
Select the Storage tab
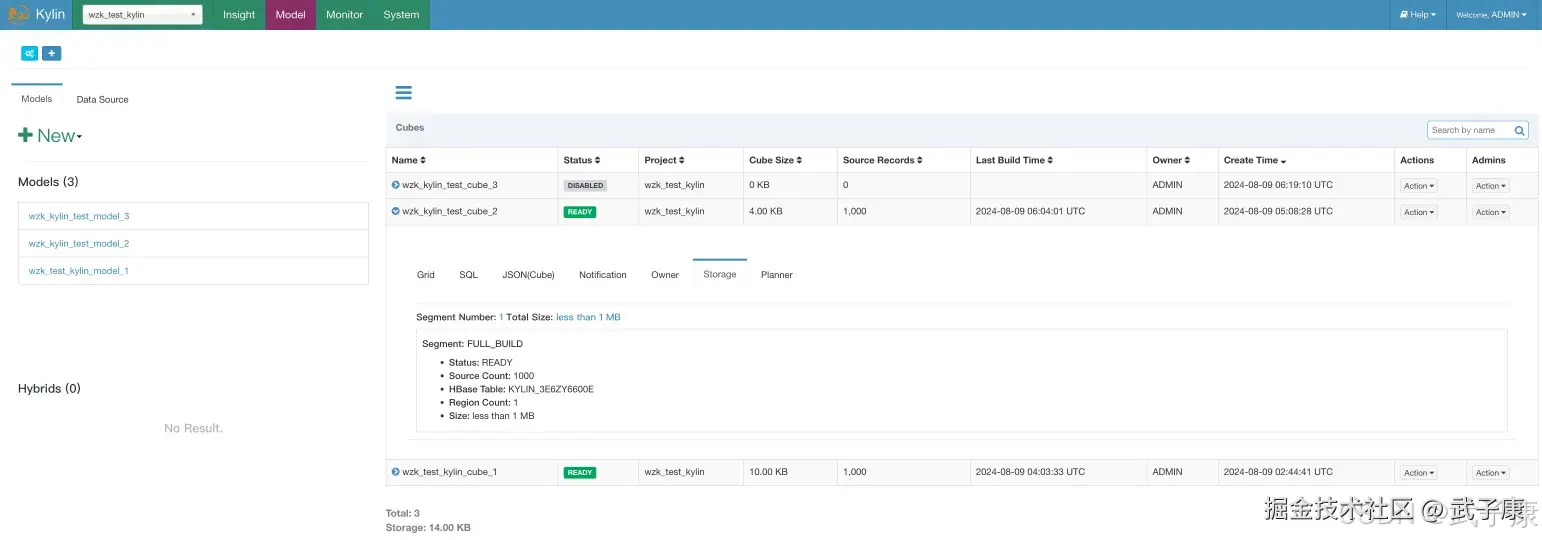pyautogui.click(x=720, y=274)
